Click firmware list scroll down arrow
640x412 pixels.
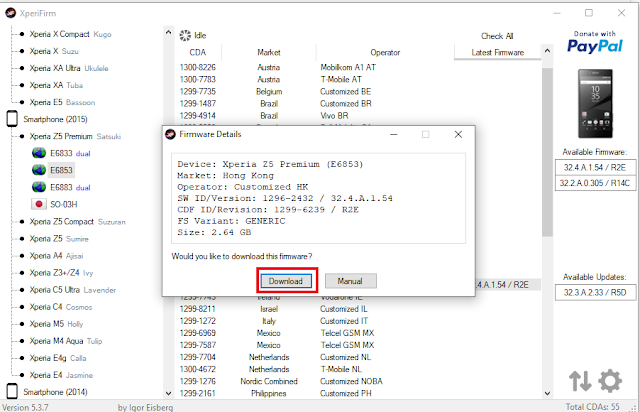coord(547,393)
